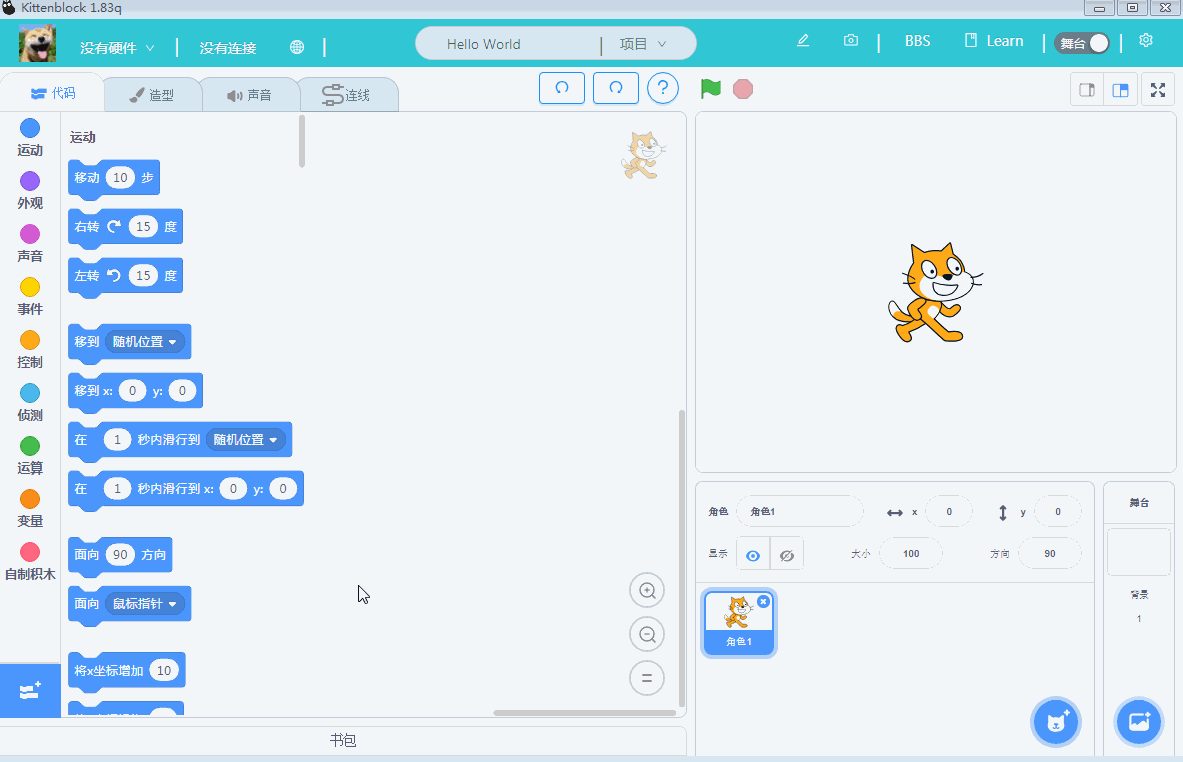Show the sprite with the eye button
Screen dimensions: 1183x762
click(753, 555)
